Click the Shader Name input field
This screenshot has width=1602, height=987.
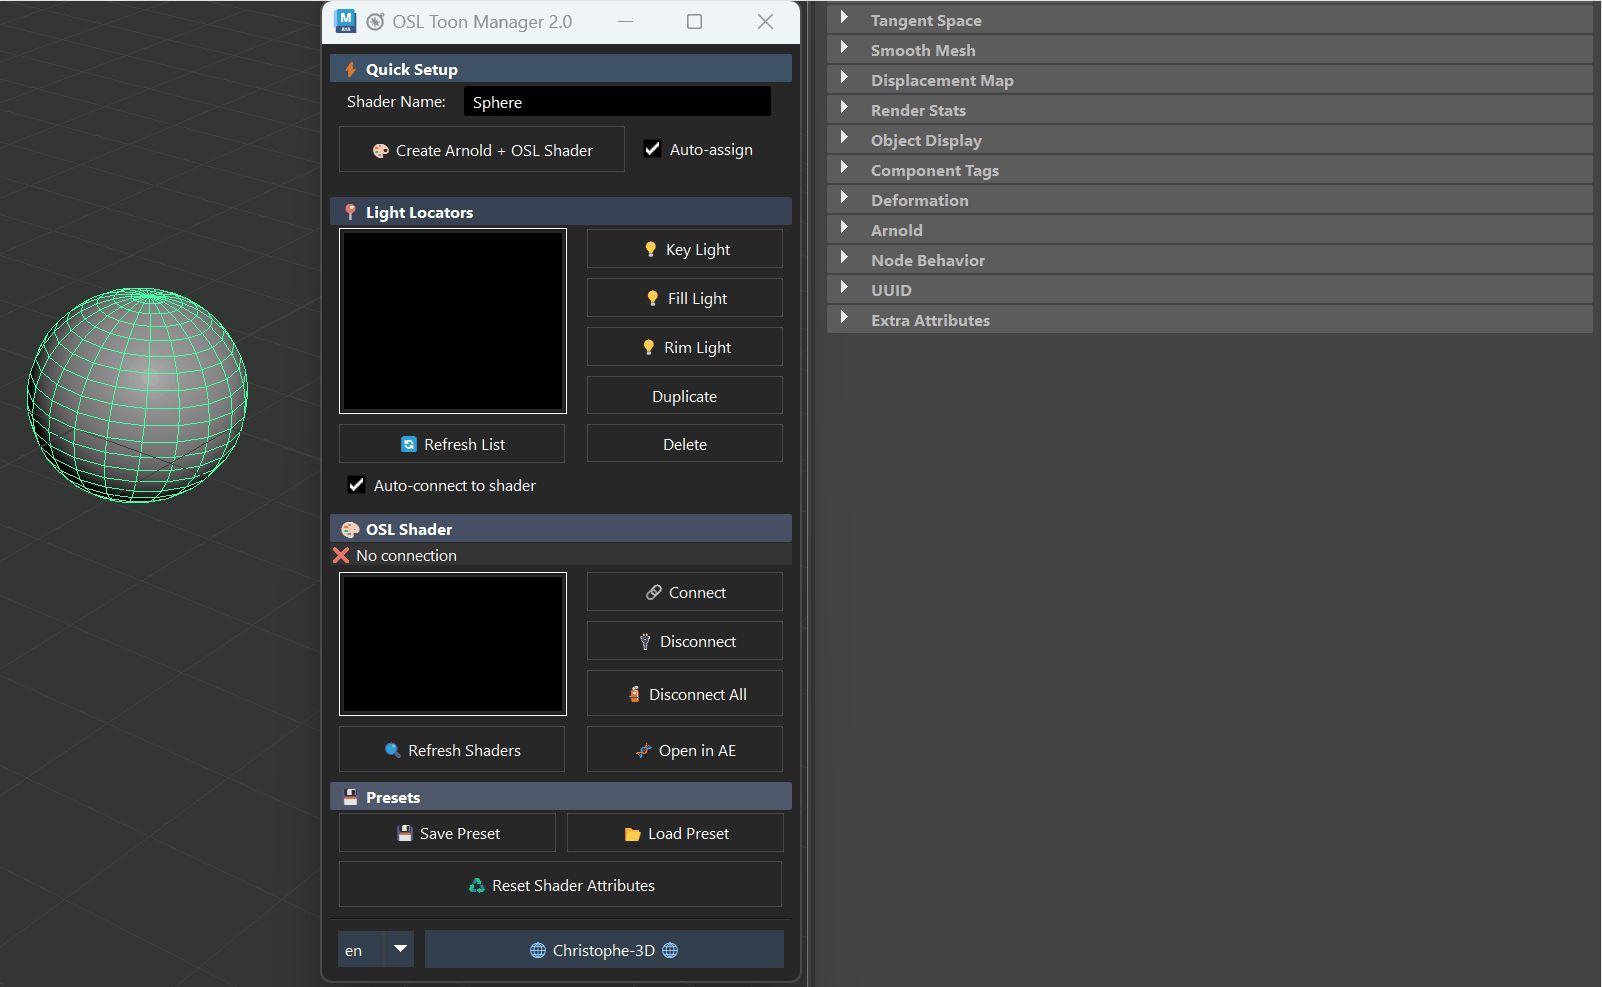[x=617, y=102]
